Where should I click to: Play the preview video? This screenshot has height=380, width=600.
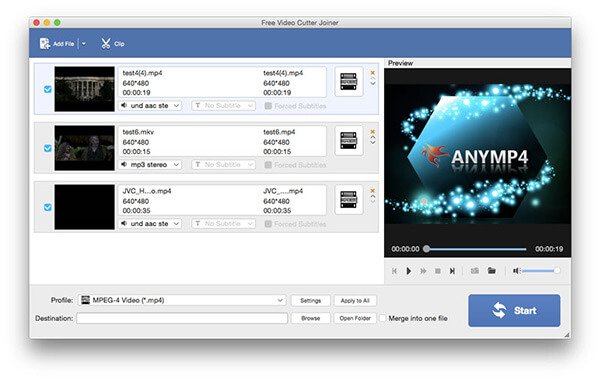click(x=408, y=271)
